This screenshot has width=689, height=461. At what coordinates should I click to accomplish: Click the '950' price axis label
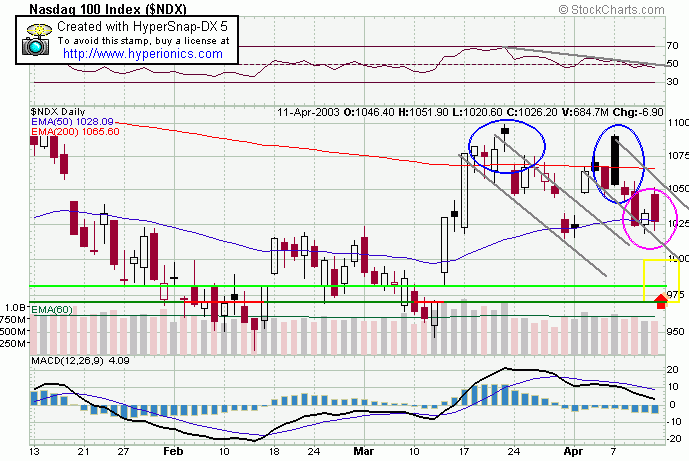[675, 332]
